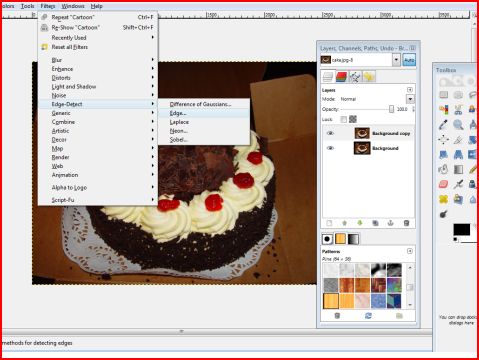Hide the Background copy layer
Image resolution: width=479 pixels, height=360 pixels.
(330, 133)
